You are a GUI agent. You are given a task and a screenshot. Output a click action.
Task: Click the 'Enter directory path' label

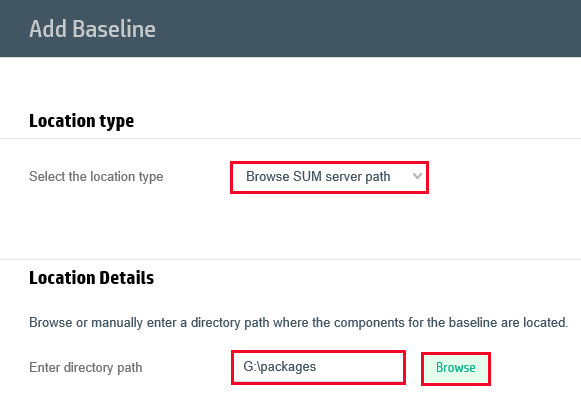tap(86, 368)
